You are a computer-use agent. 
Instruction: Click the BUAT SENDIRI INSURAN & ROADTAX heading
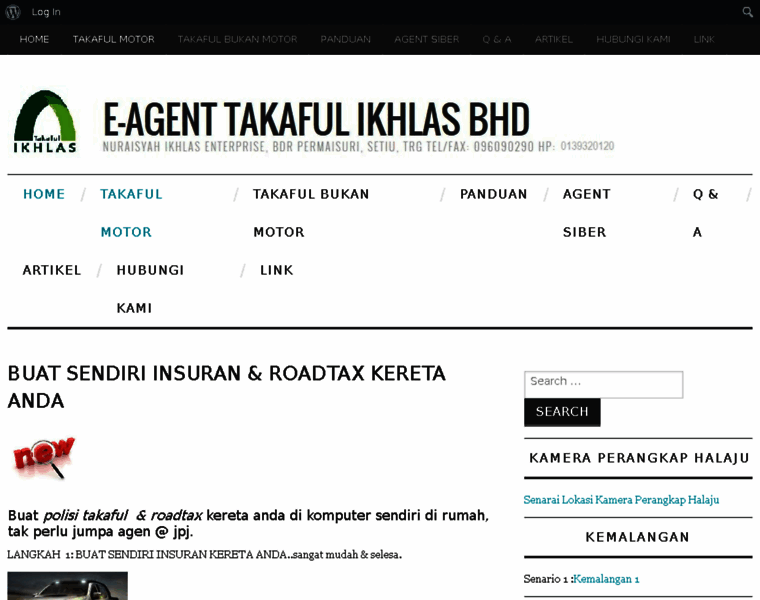click(x=227, y=387)
